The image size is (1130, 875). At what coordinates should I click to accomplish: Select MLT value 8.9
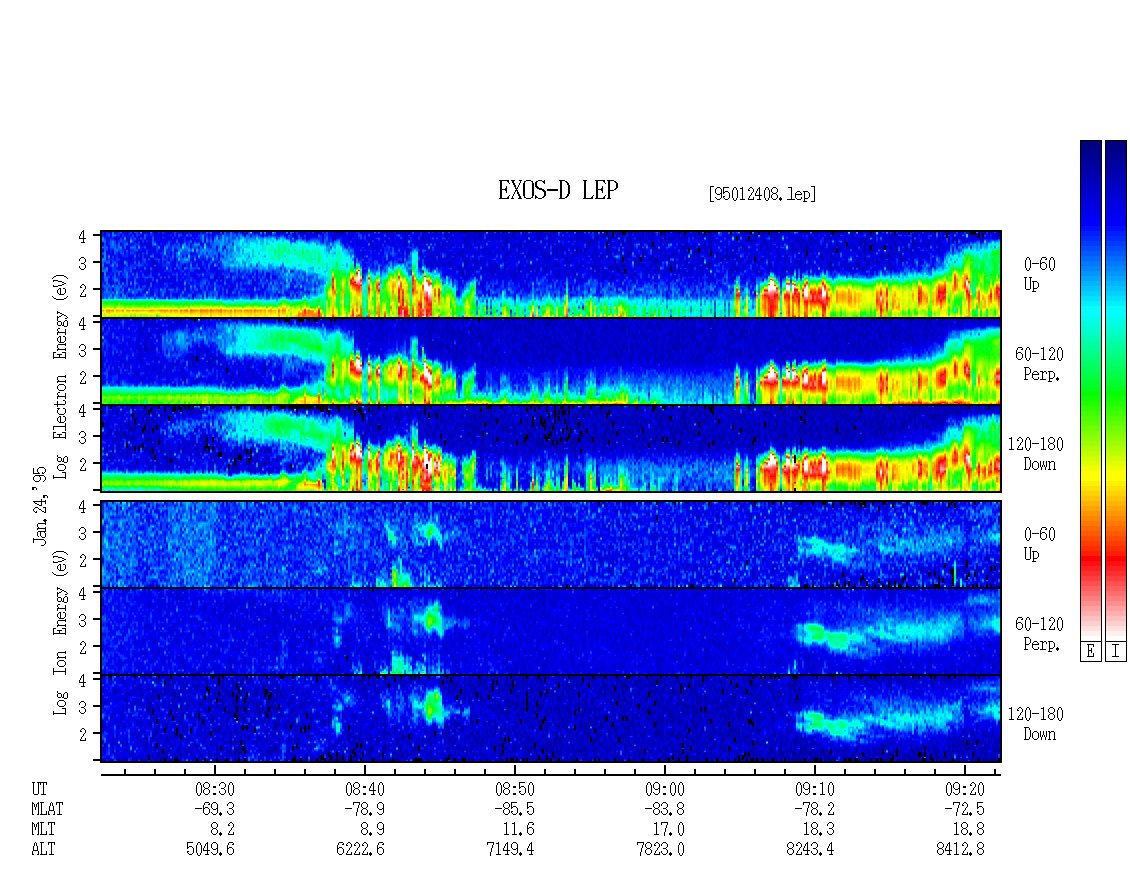tap(373, 830)
